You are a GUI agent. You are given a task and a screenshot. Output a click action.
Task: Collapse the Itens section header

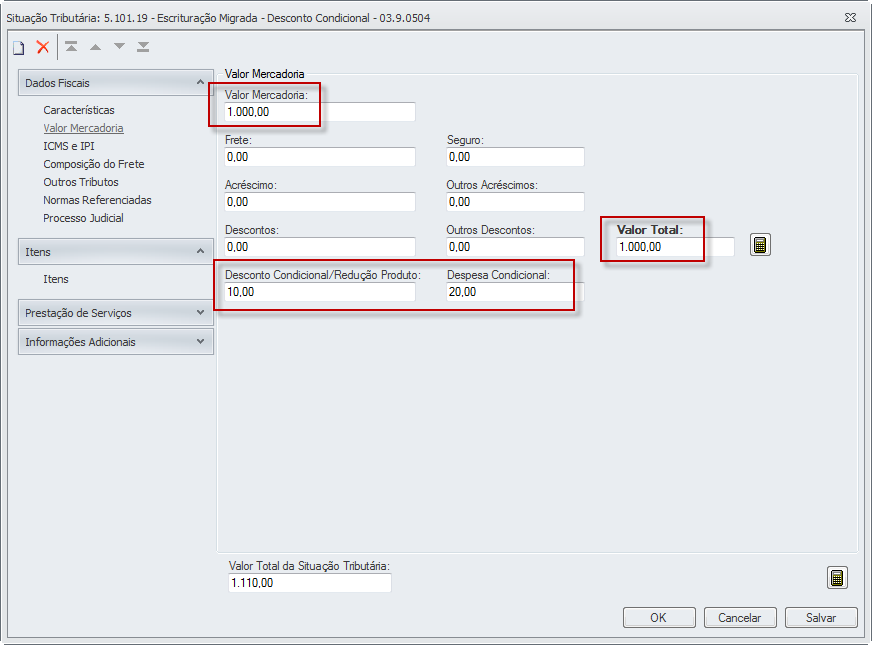200,252
